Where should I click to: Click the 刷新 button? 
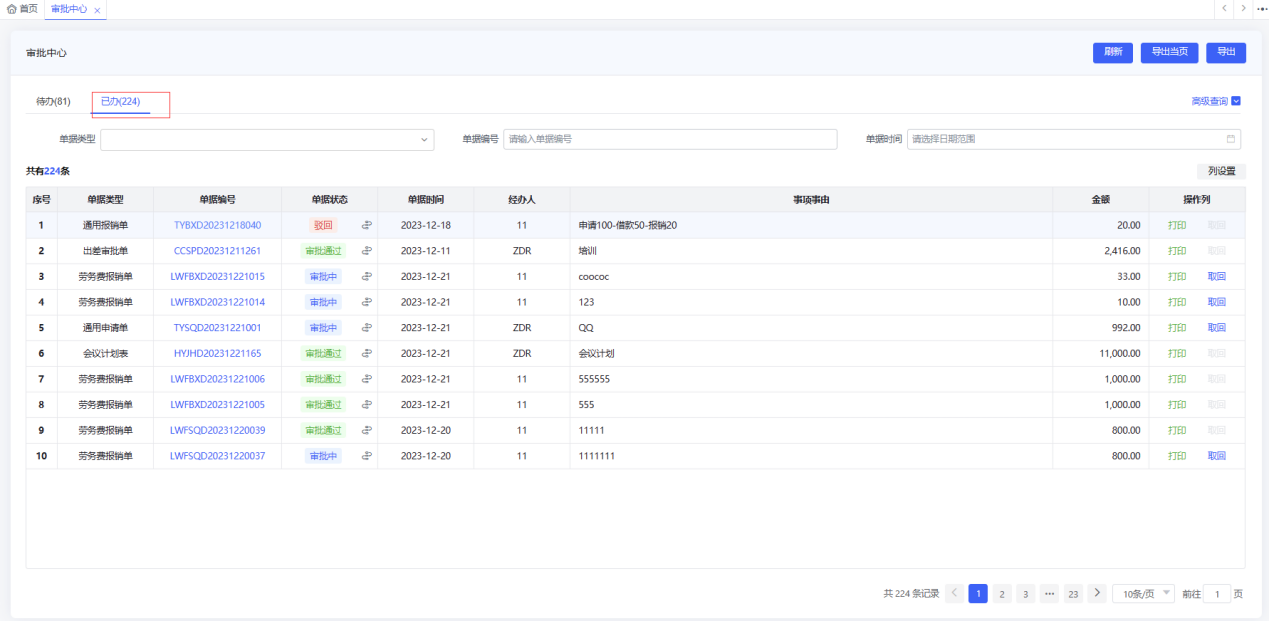[x=1113, y=52]
